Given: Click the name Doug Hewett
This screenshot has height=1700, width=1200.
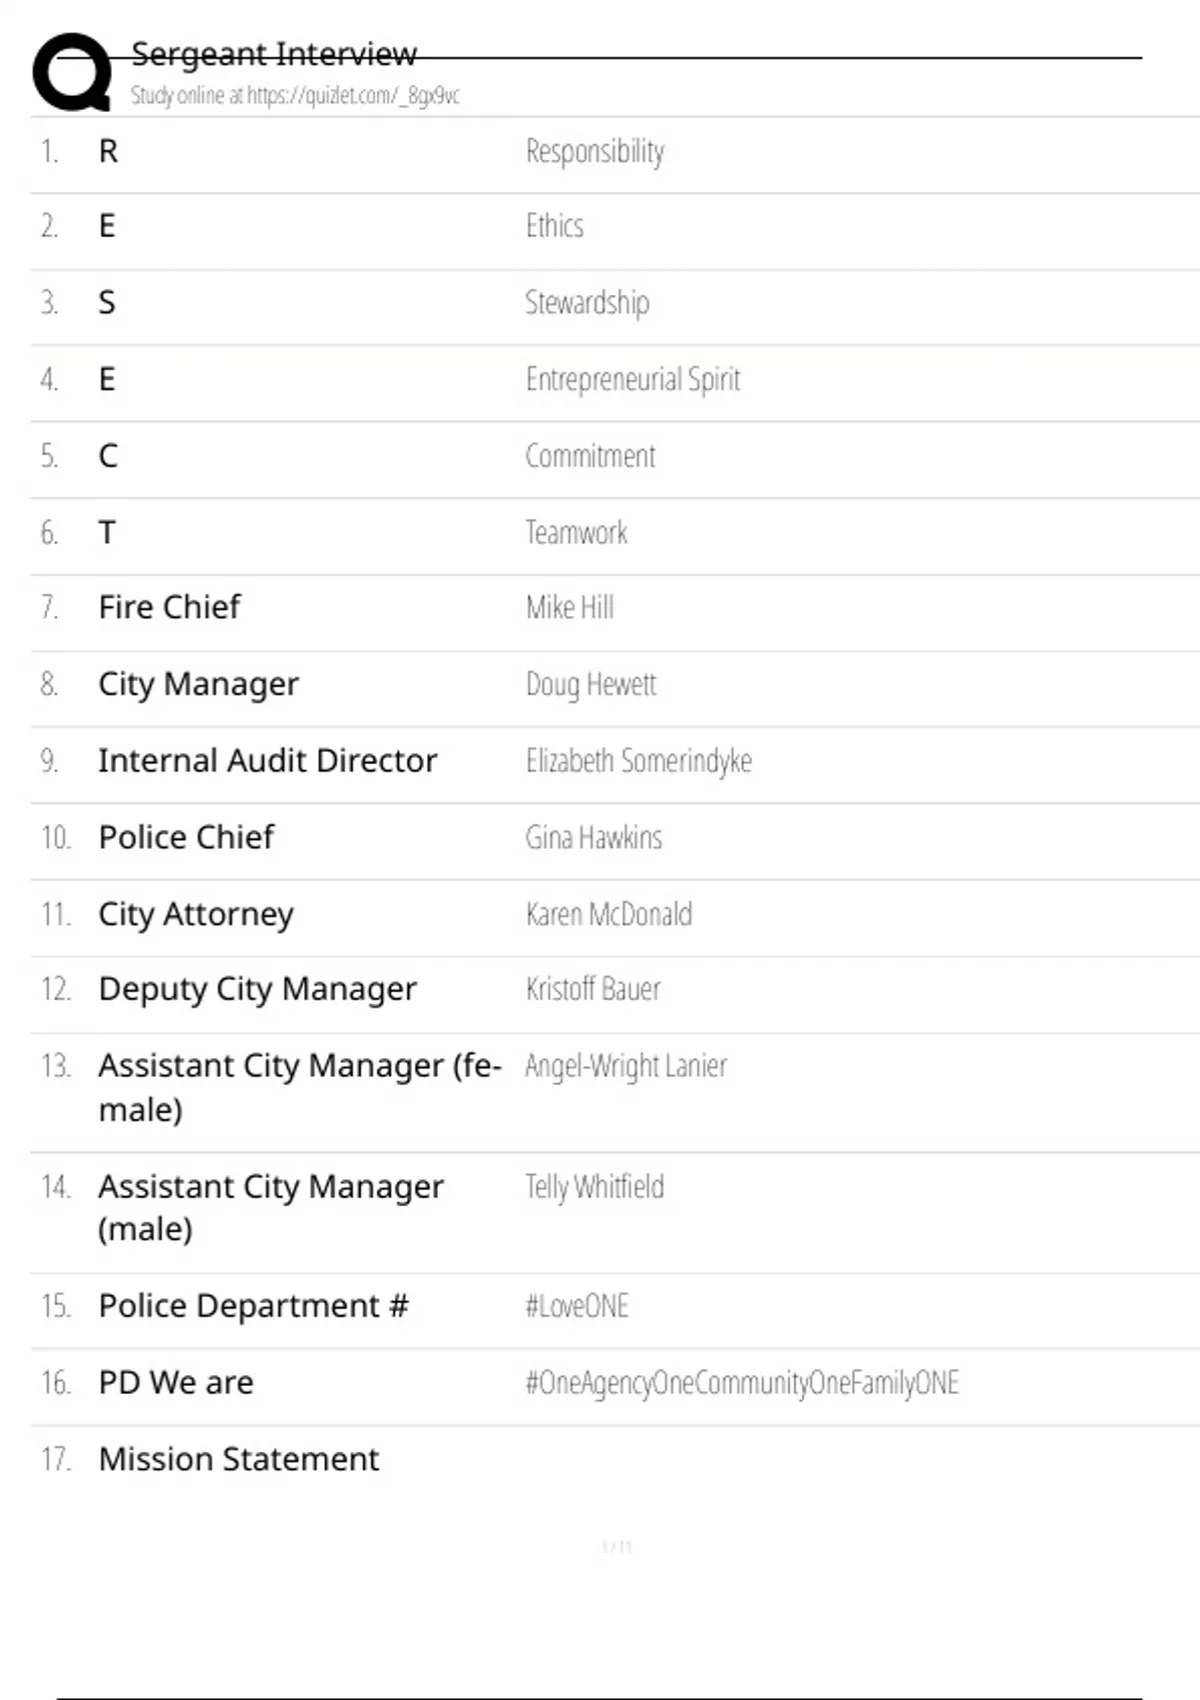Looking at the screenshot, I should (590, 684).
